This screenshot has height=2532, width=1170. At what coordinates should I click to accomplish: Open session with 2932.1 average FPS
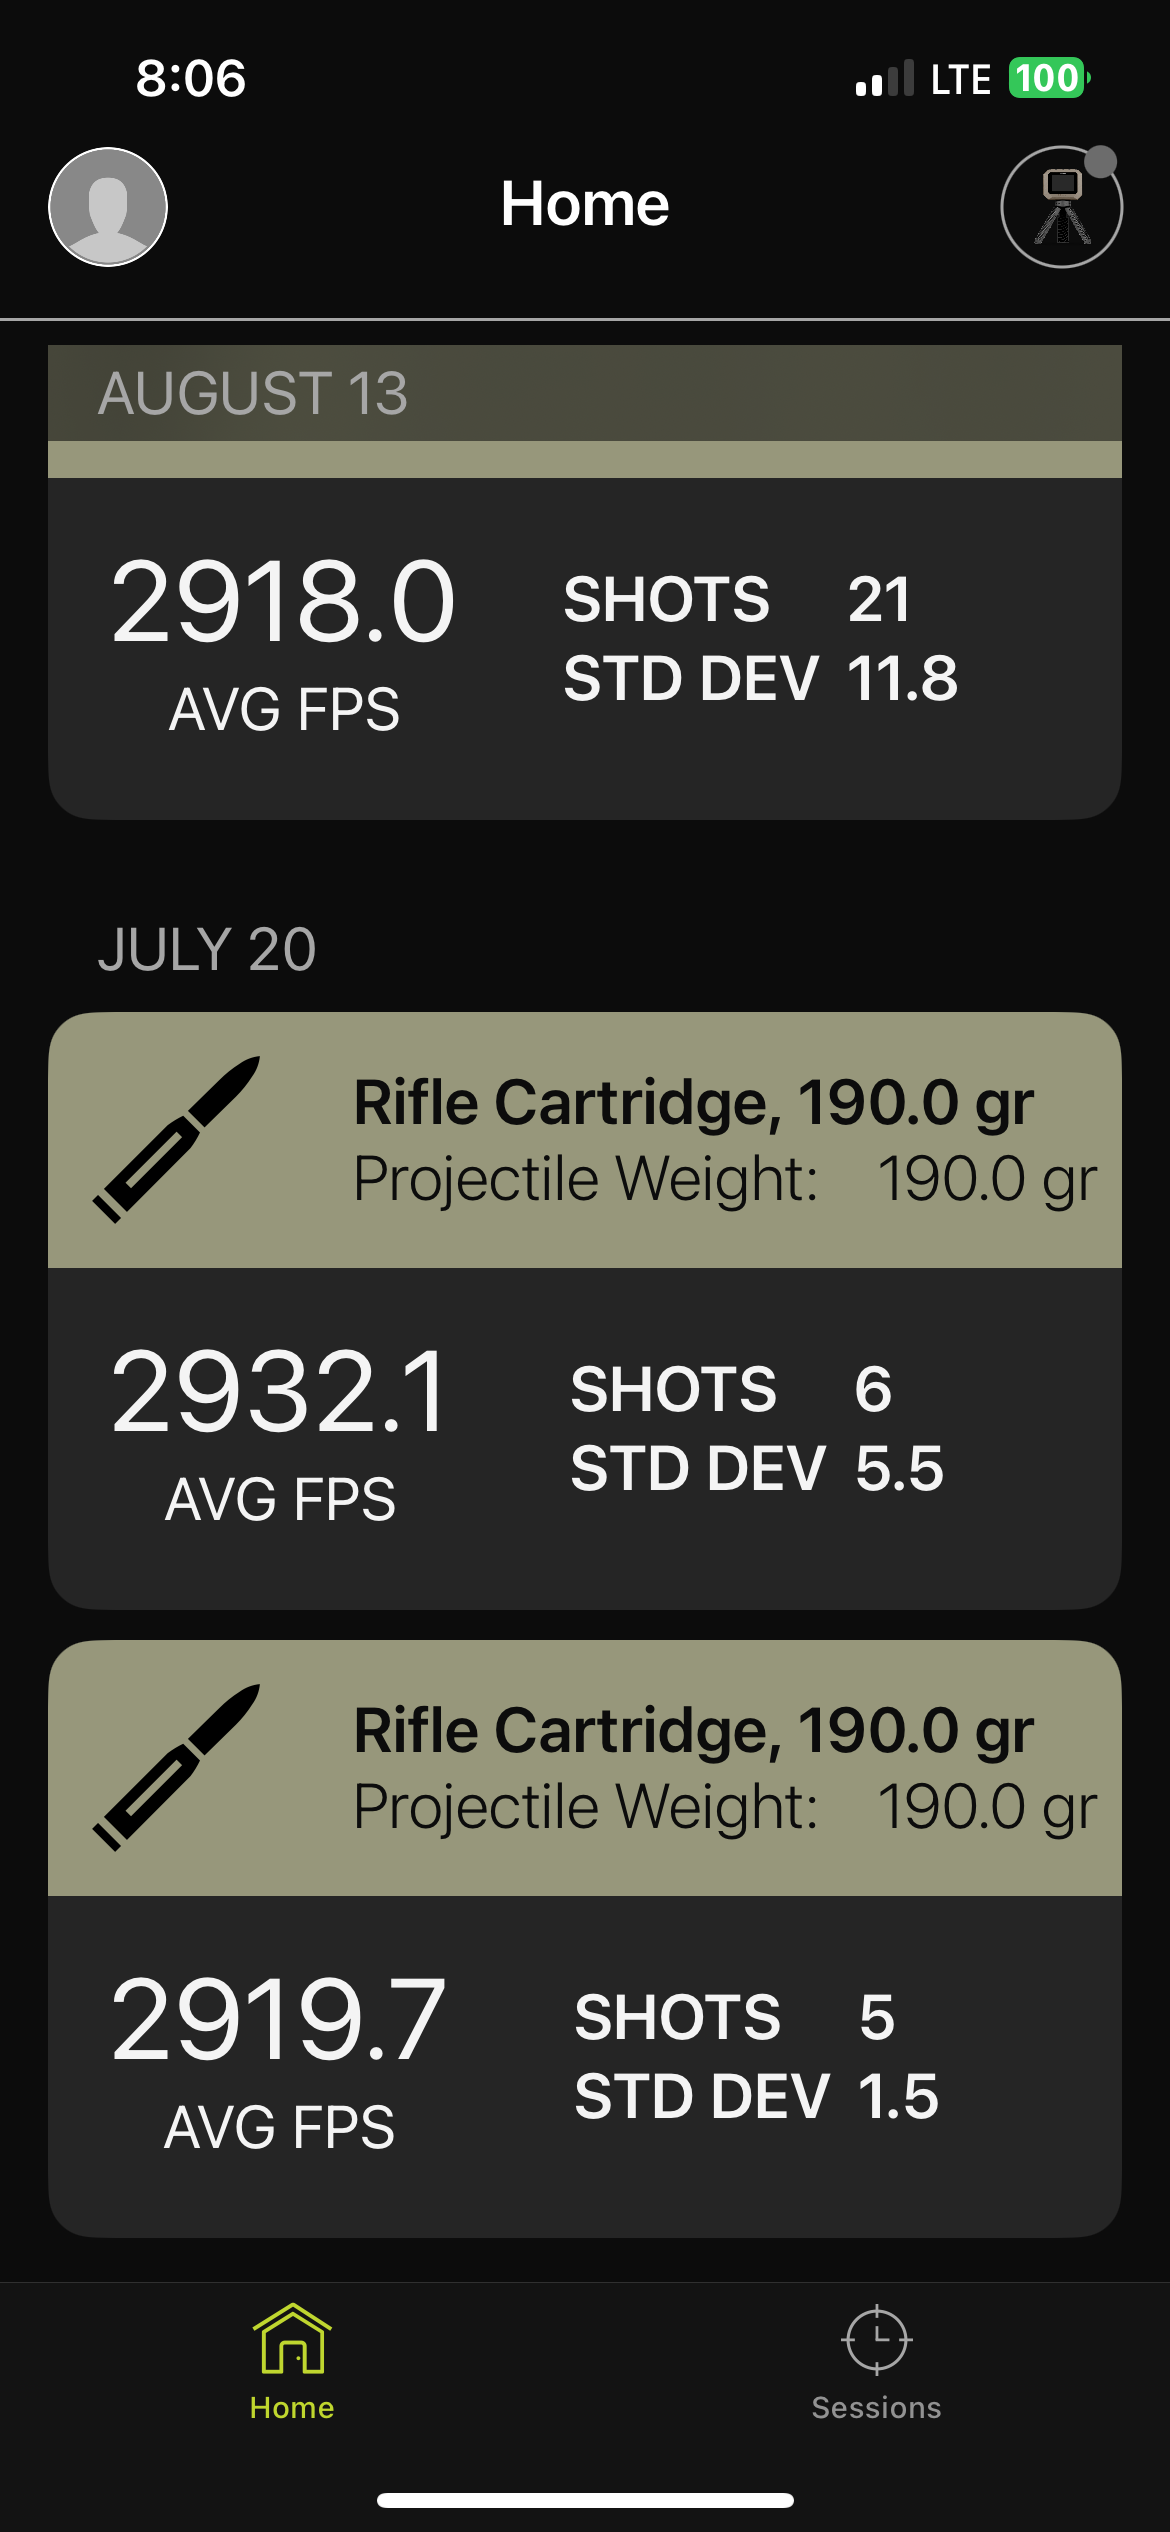(585, 1438)
